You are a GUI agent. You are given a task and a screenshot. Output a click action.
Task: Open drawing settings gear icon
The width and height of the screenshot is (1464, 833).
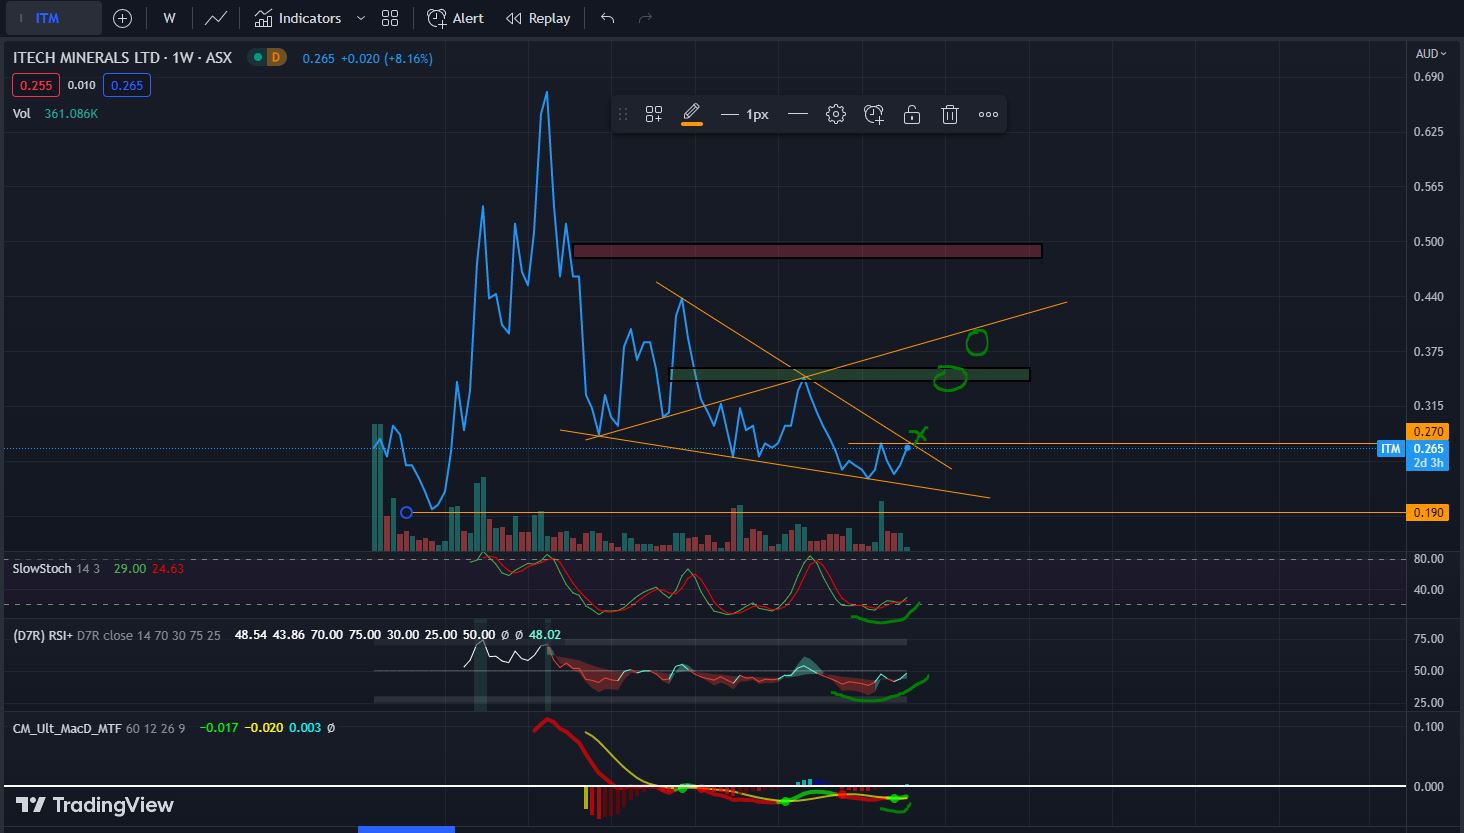click(836, 114)
